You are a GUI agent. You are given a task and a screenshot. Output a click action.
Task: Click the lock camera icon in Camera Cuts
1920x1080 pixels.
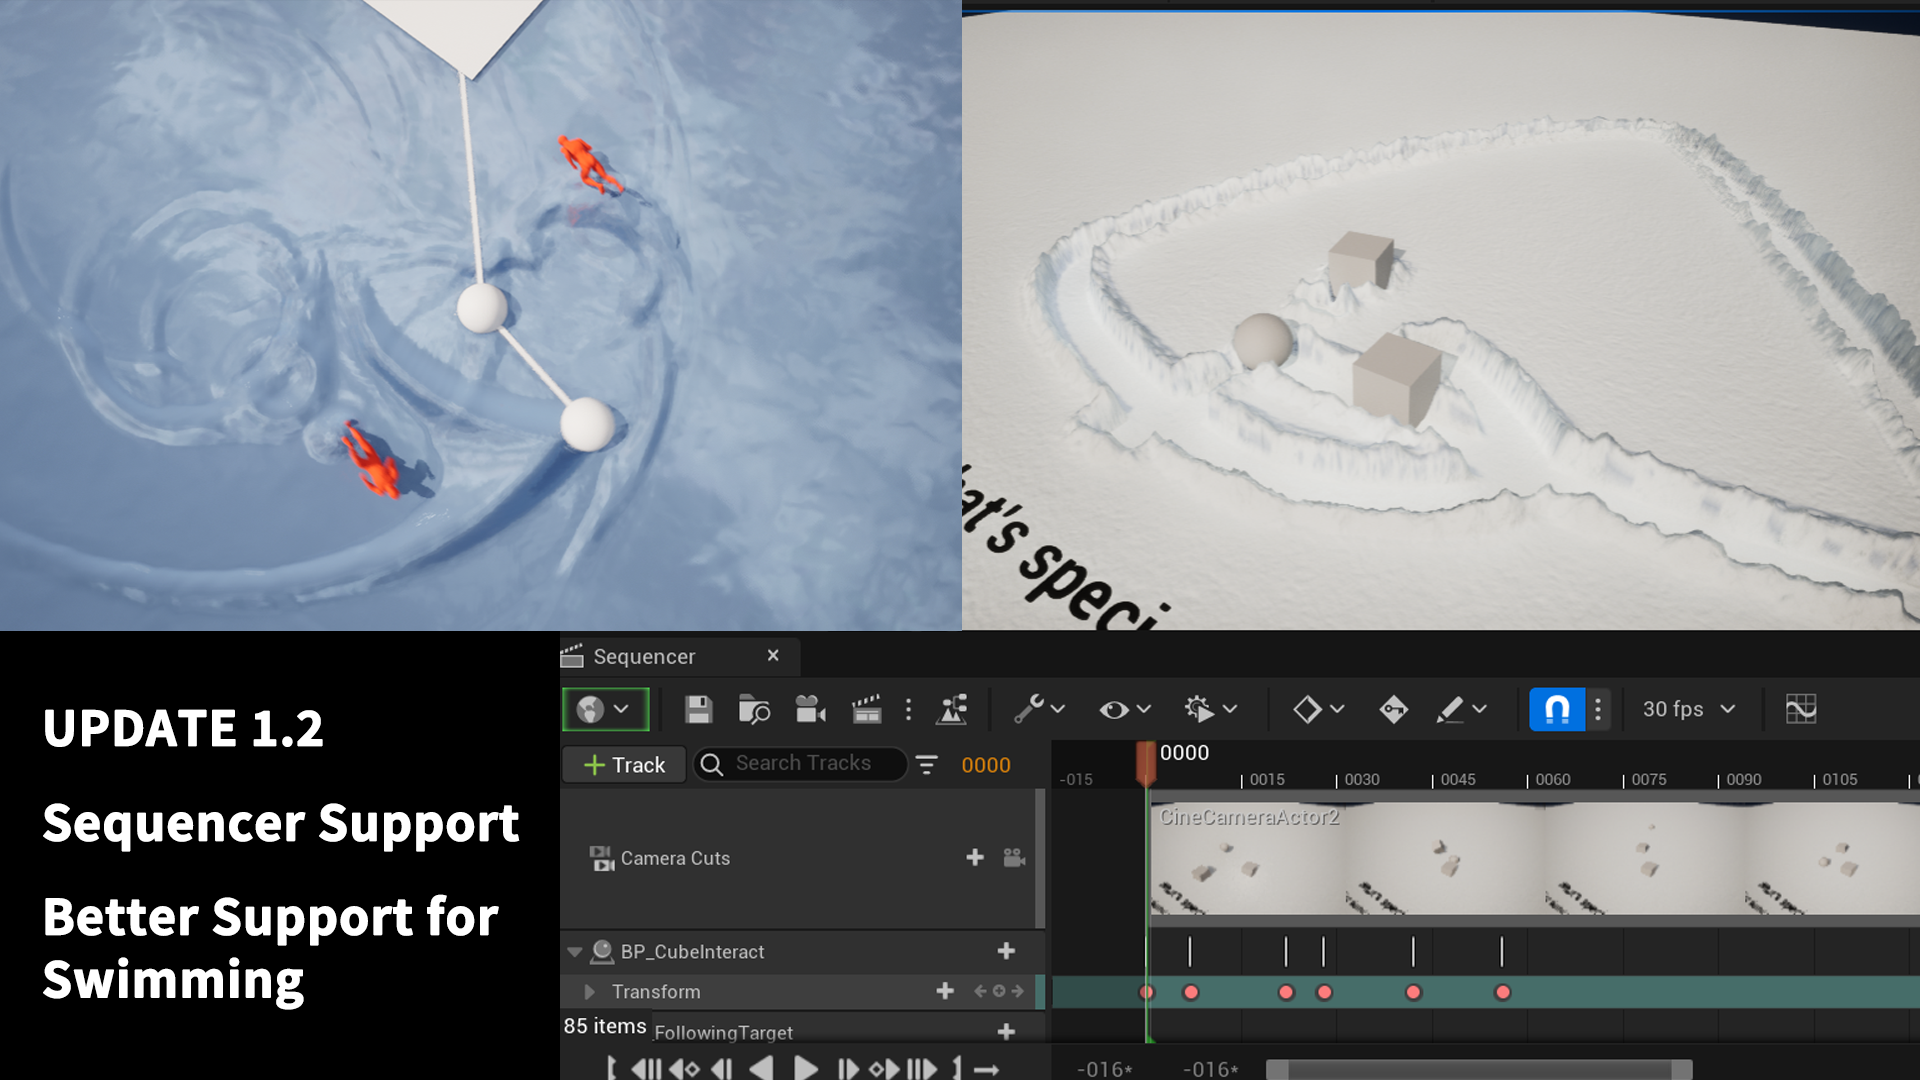pos(1014,858)
